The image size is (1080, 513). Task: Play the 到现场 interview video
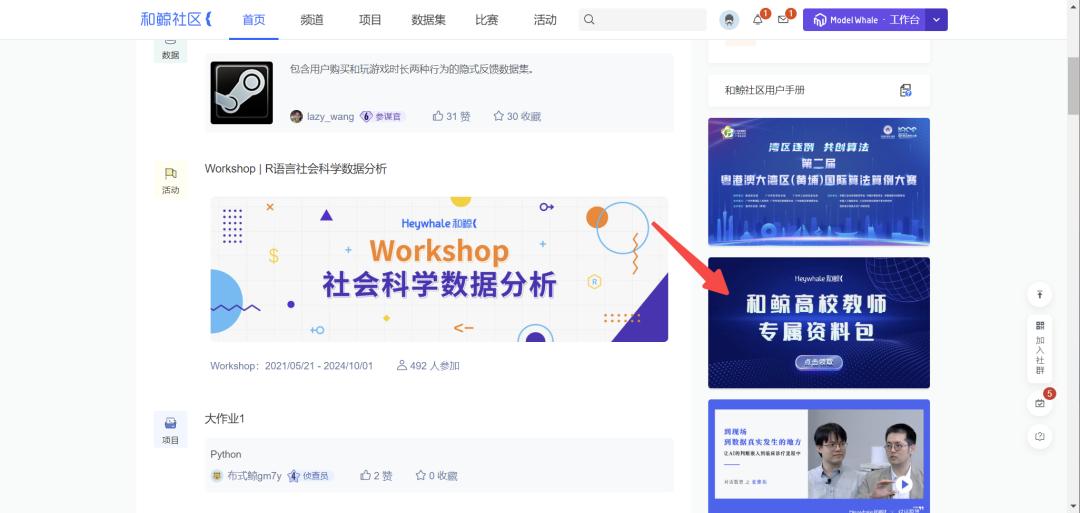(904, 485)
